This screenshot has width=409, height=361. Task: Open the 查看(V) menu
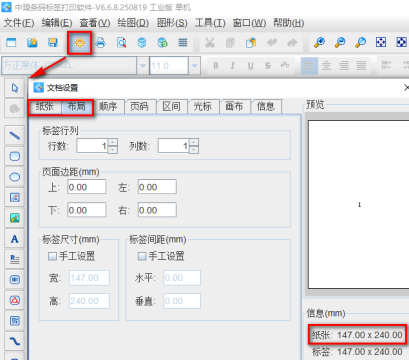click(x=95, y=23)
